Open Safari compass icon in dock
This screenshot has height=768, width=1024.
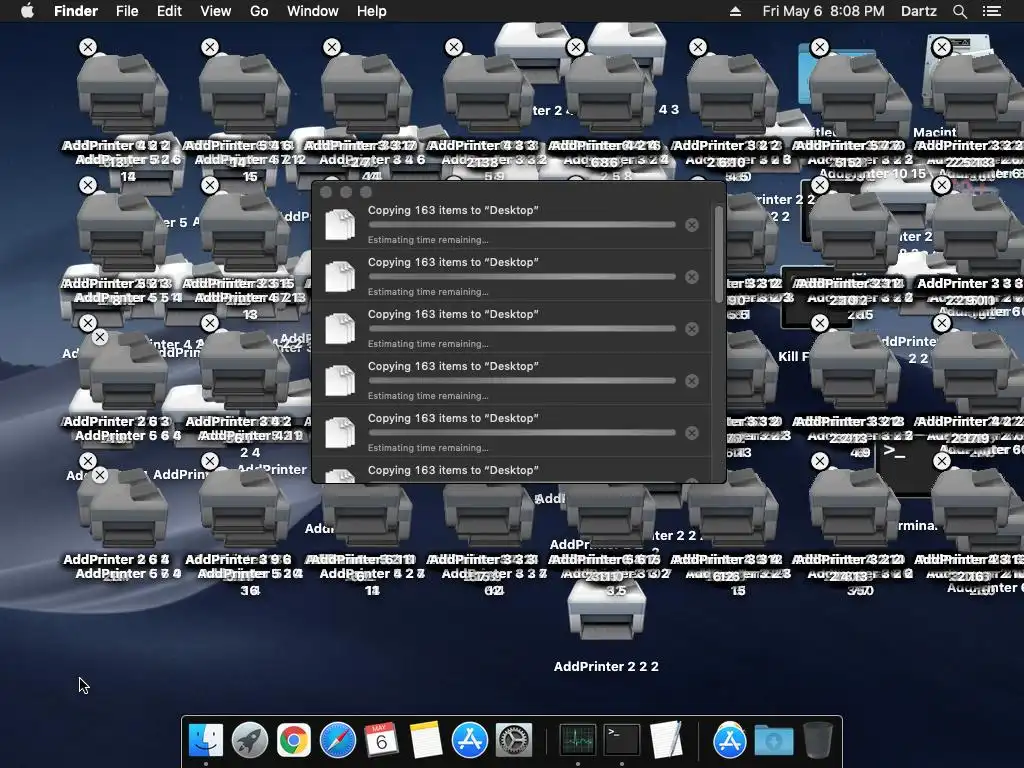338,740
